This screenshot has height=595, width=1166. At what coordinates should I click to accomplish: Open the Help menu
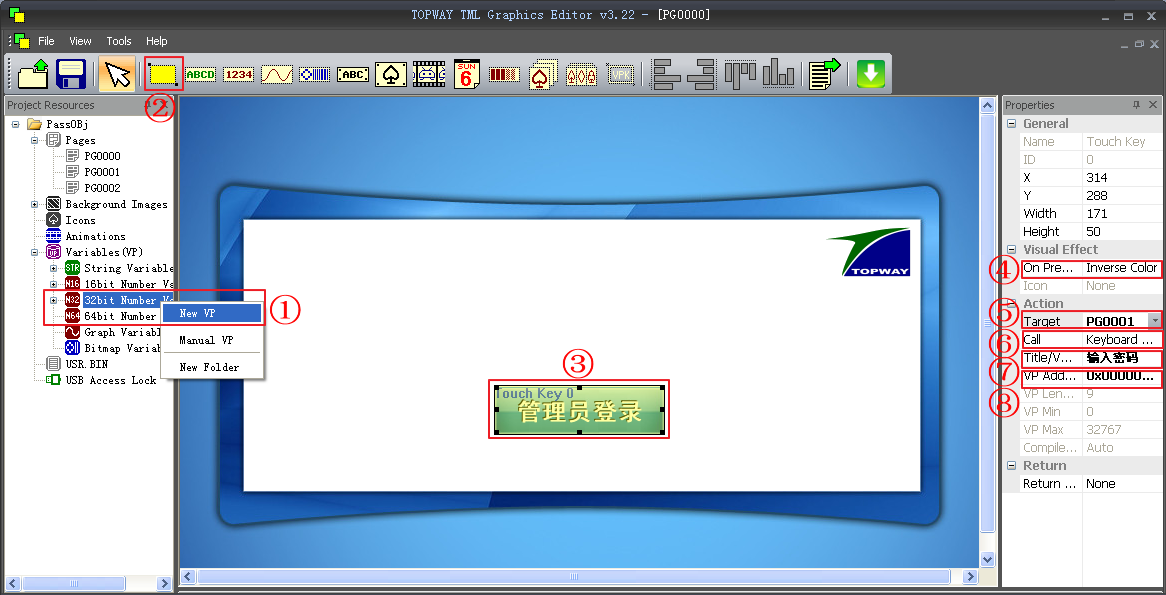coord(157,41)
